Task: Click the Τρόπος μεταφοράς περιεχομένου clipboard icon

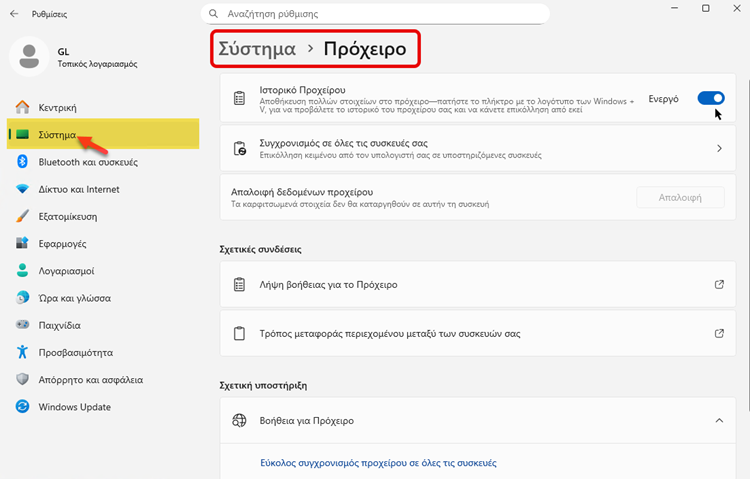Action: point(239,333)
